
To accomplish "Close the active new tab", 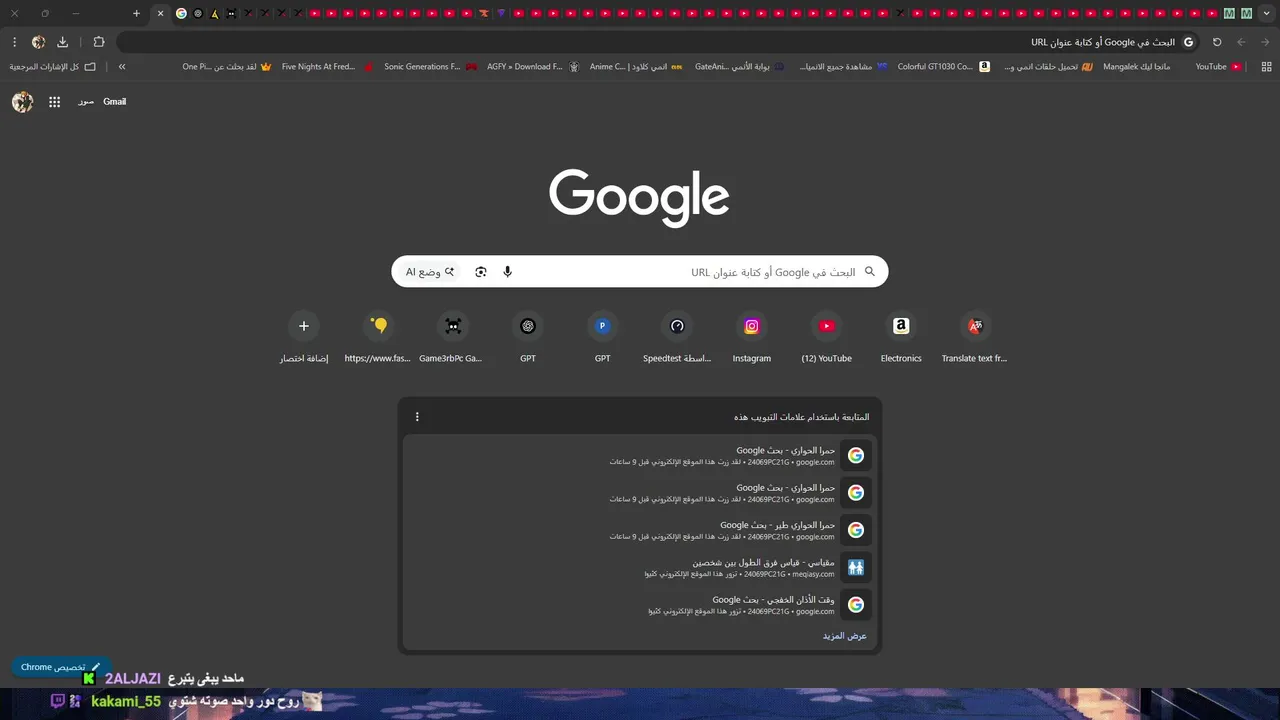I will pos(160,13).
